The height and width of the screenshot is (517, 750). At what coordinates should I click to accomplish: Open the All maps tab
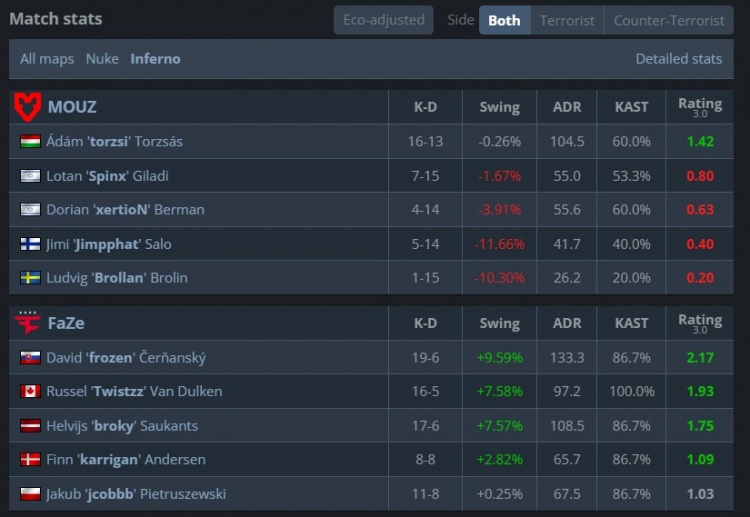coord(47,59)
